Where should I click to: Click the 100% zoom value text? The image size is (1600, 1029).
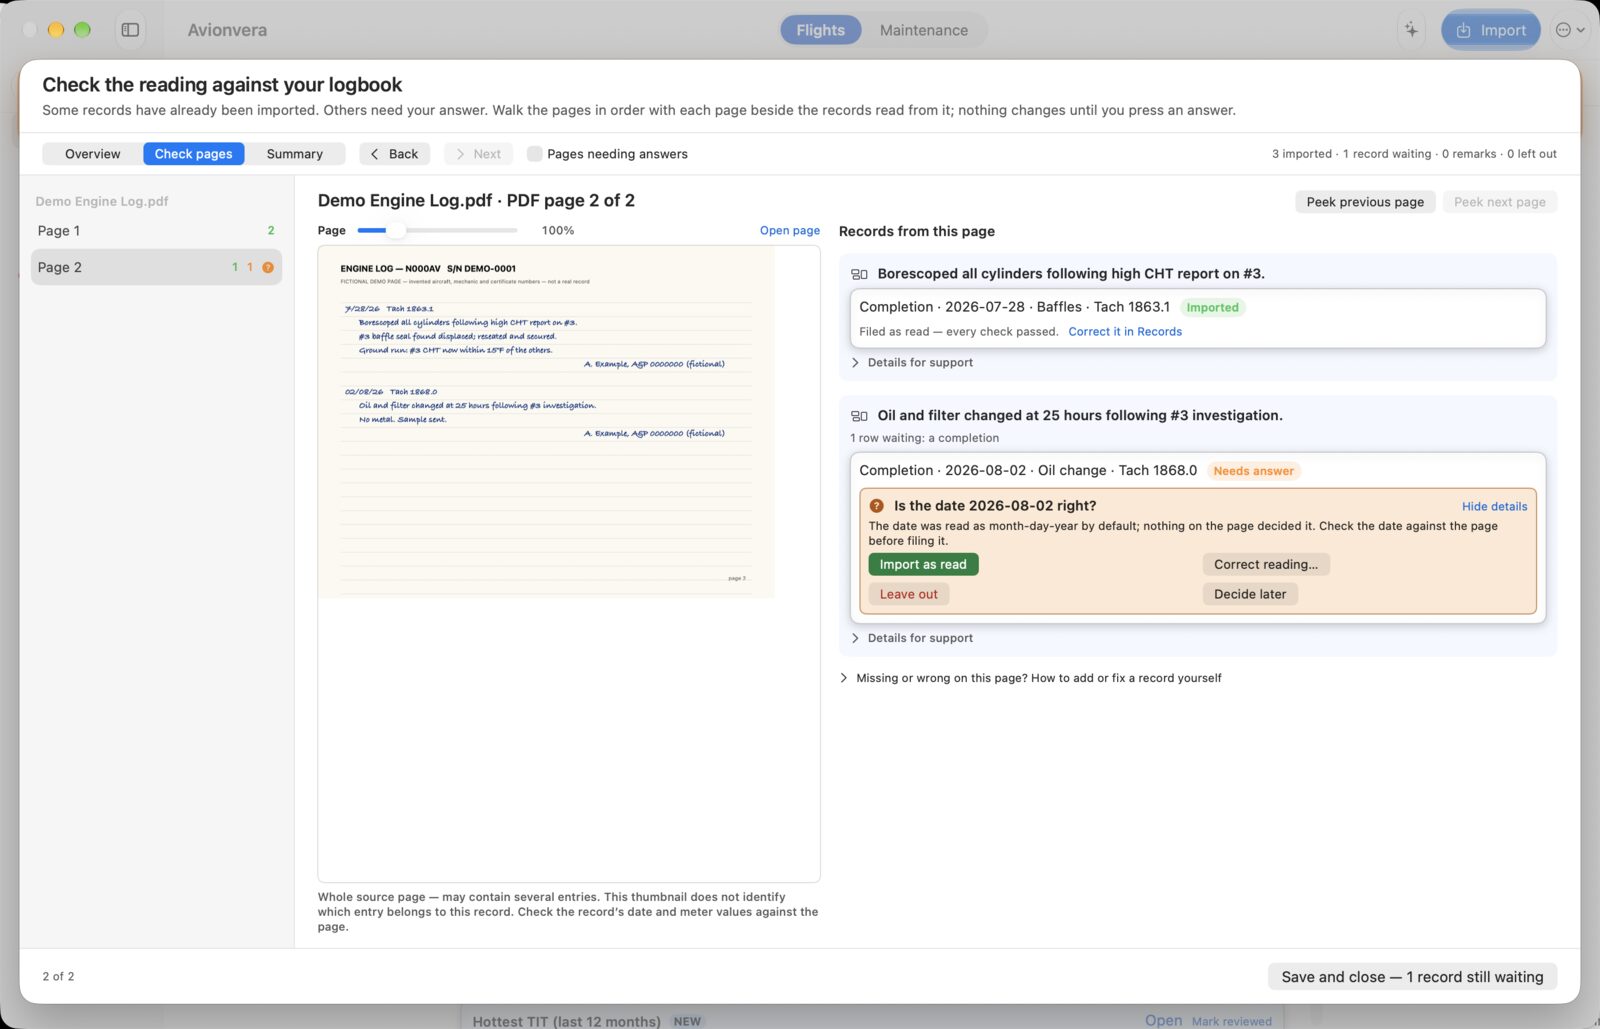click(x=558, y=230)
